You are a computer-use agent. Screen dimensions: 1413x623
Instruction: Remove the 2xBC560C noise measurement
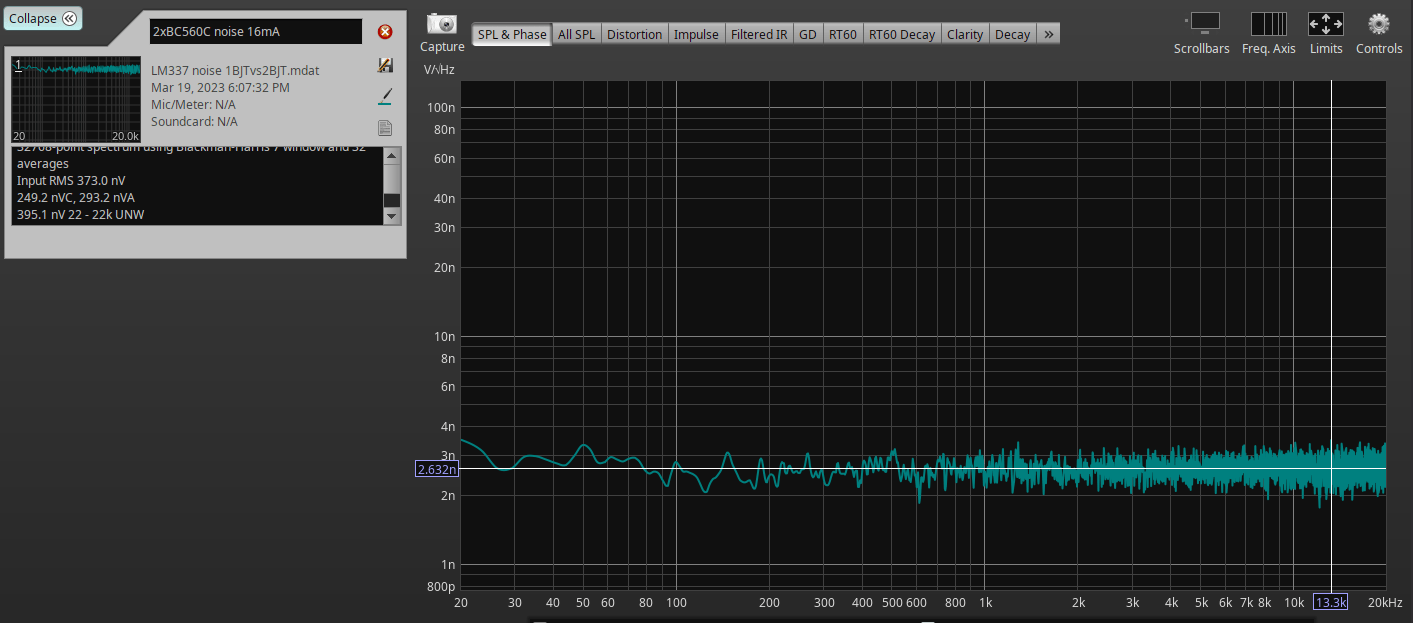(385, 32)
